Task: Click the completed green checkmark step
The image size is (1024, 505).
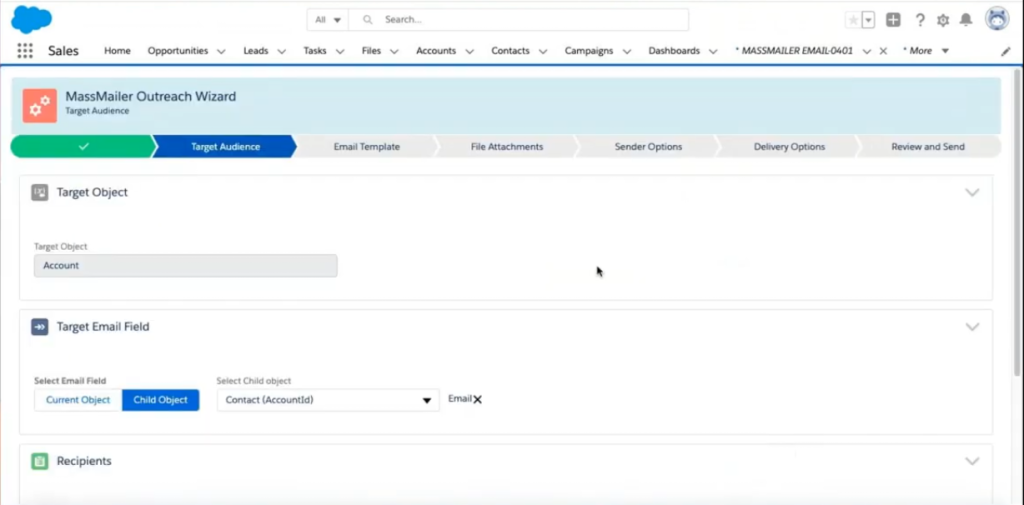Action: (x=82, y=146)
